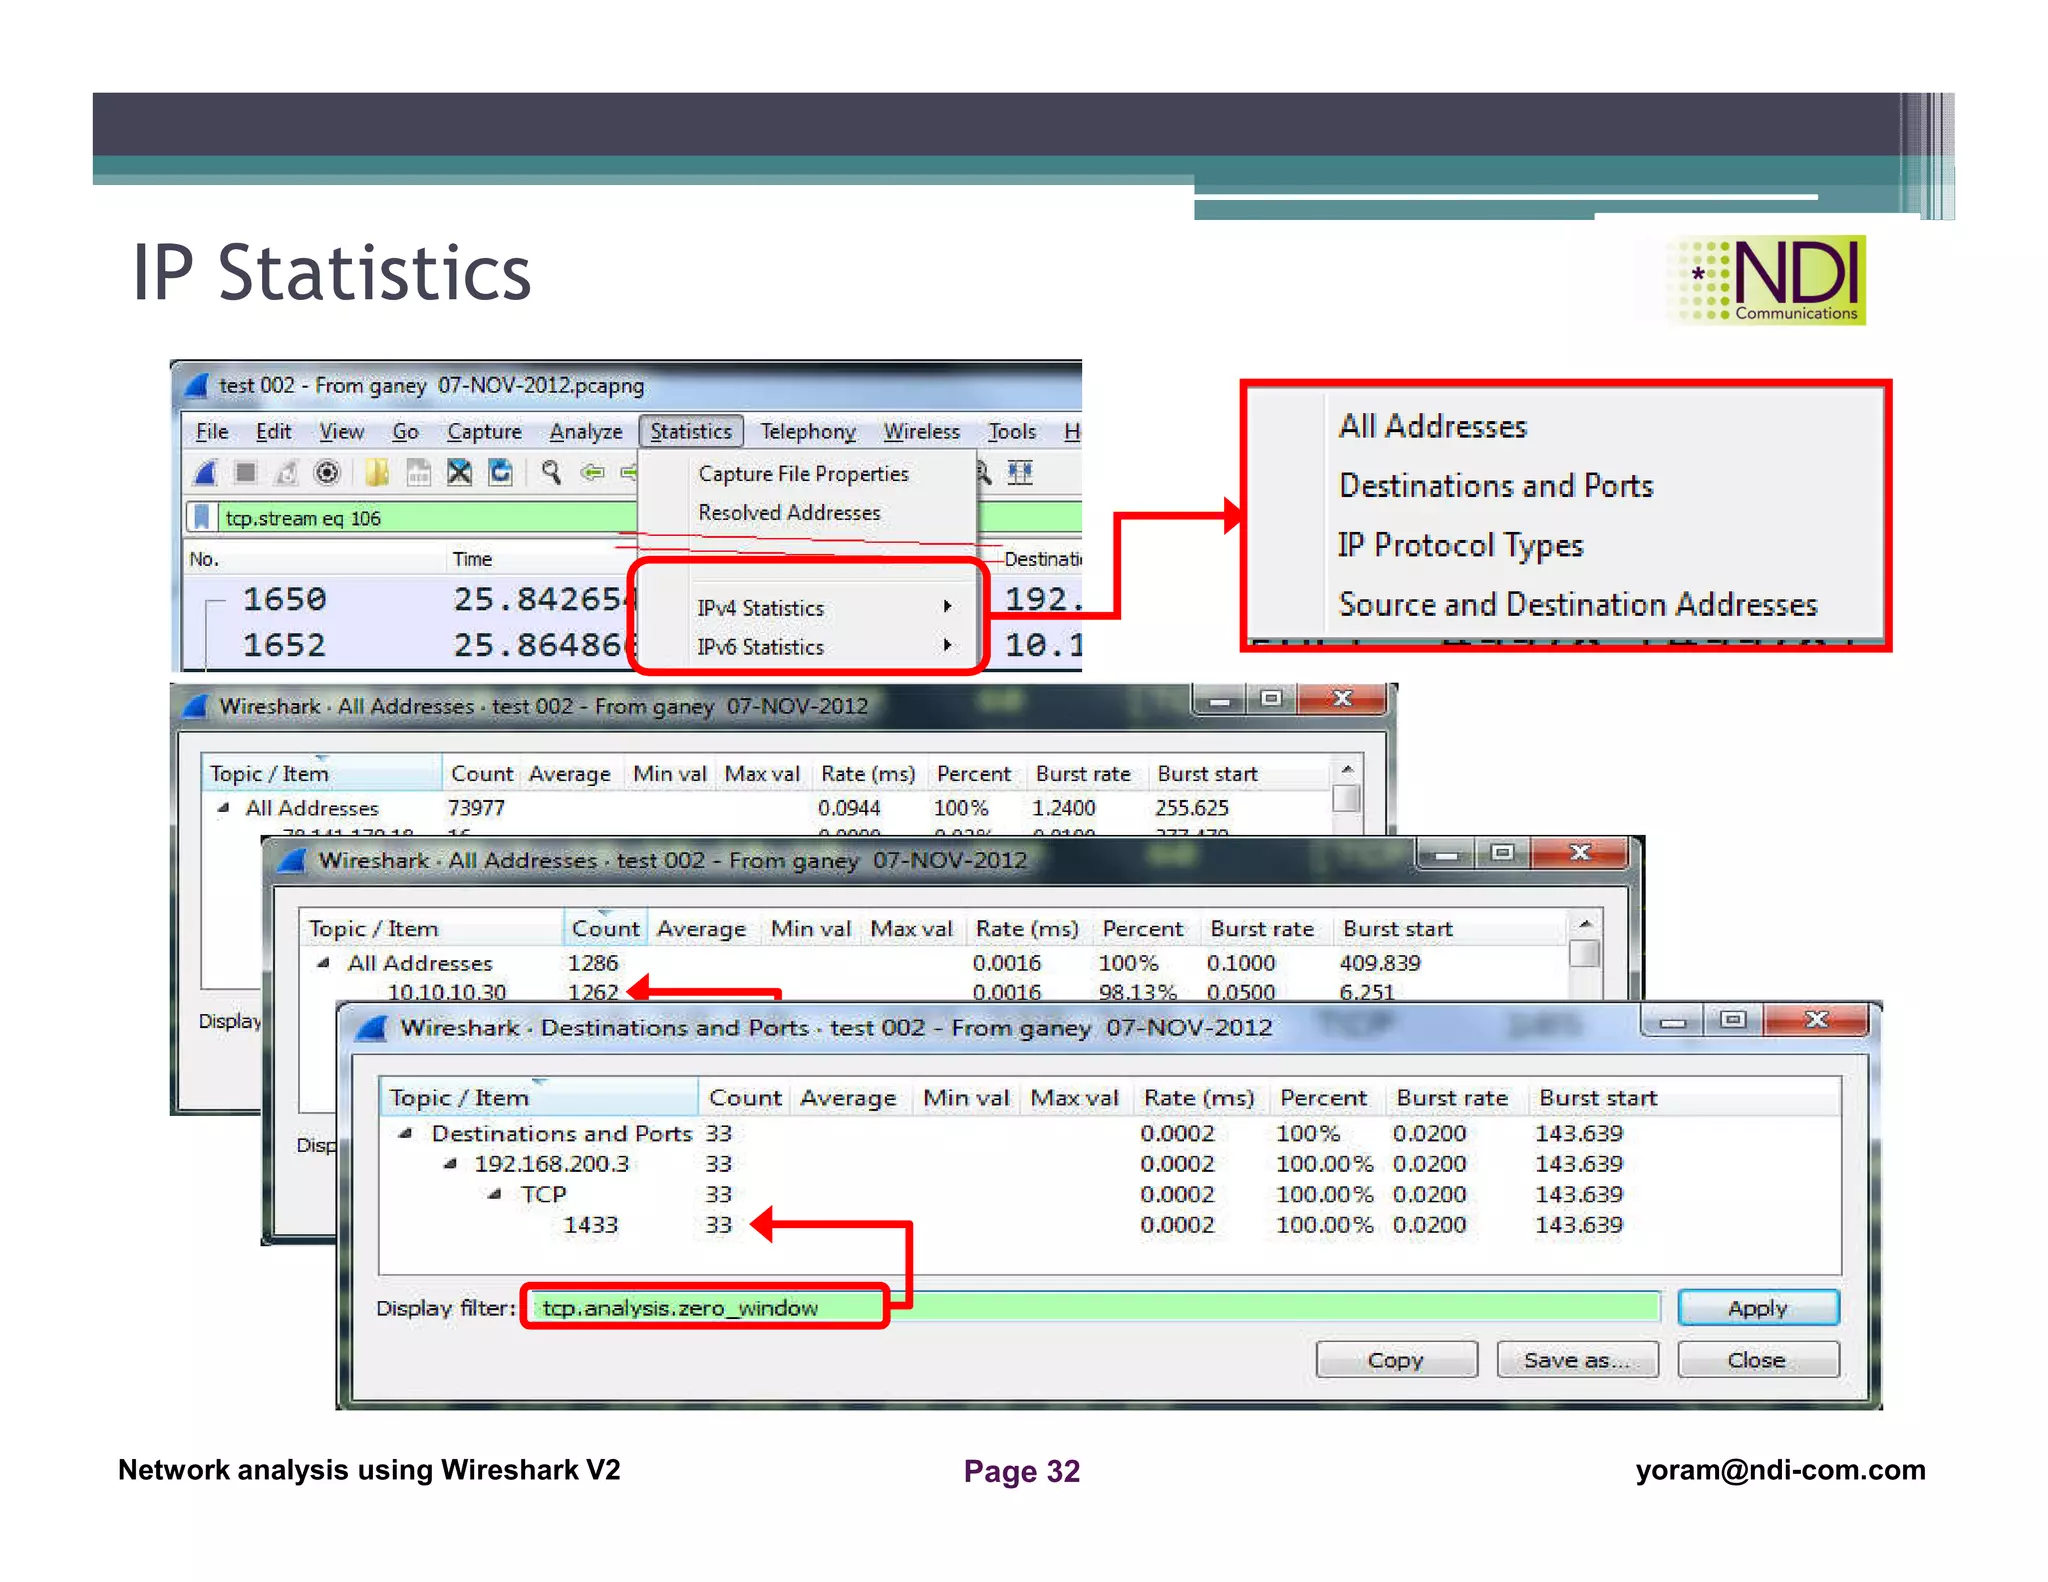Click Topic / Item header in Destinations window
Viewport: 2048px width, 1582px height.
tap(538, 1098)
